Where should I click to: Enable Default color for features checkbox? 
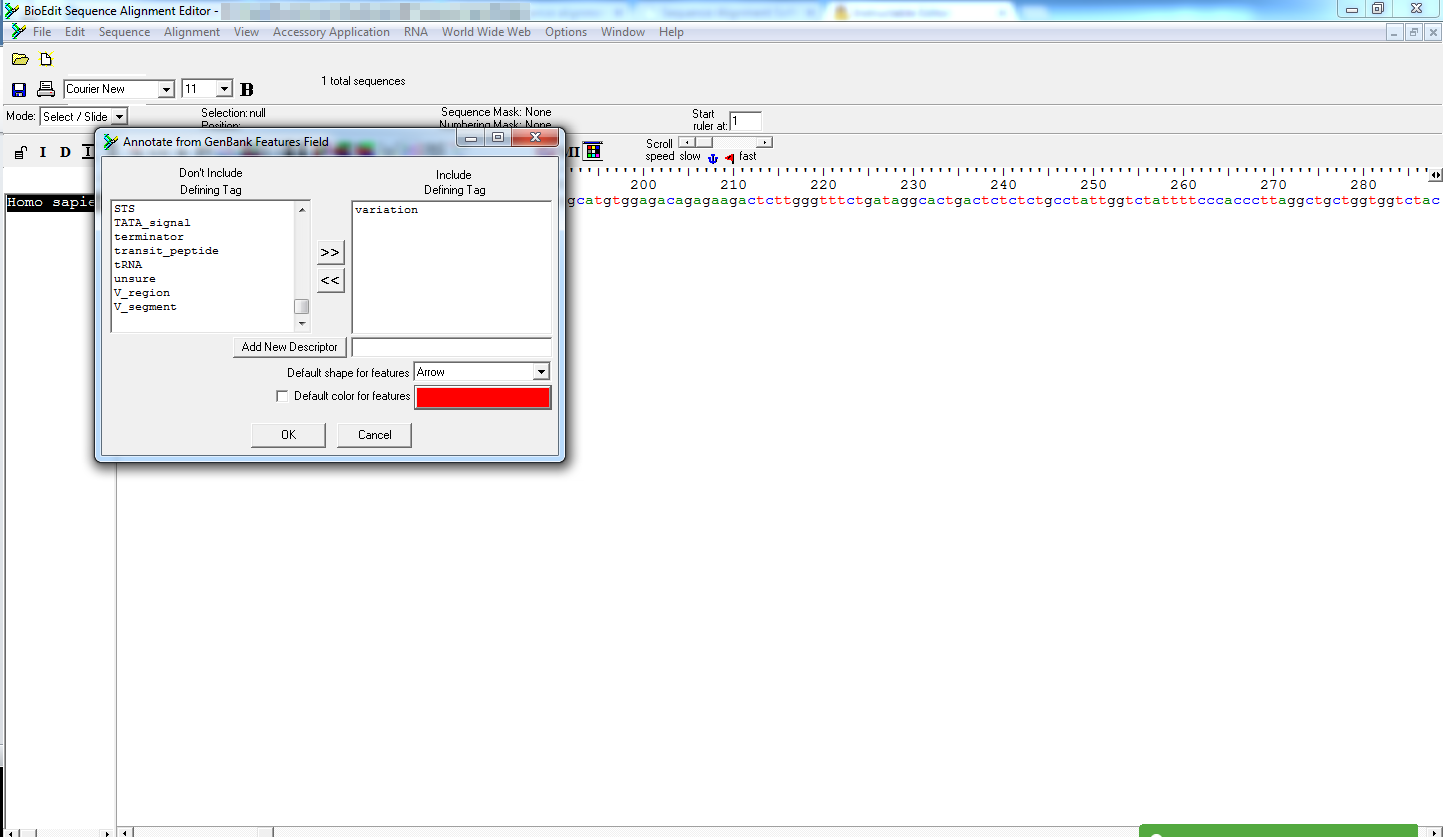click(282, 396)
